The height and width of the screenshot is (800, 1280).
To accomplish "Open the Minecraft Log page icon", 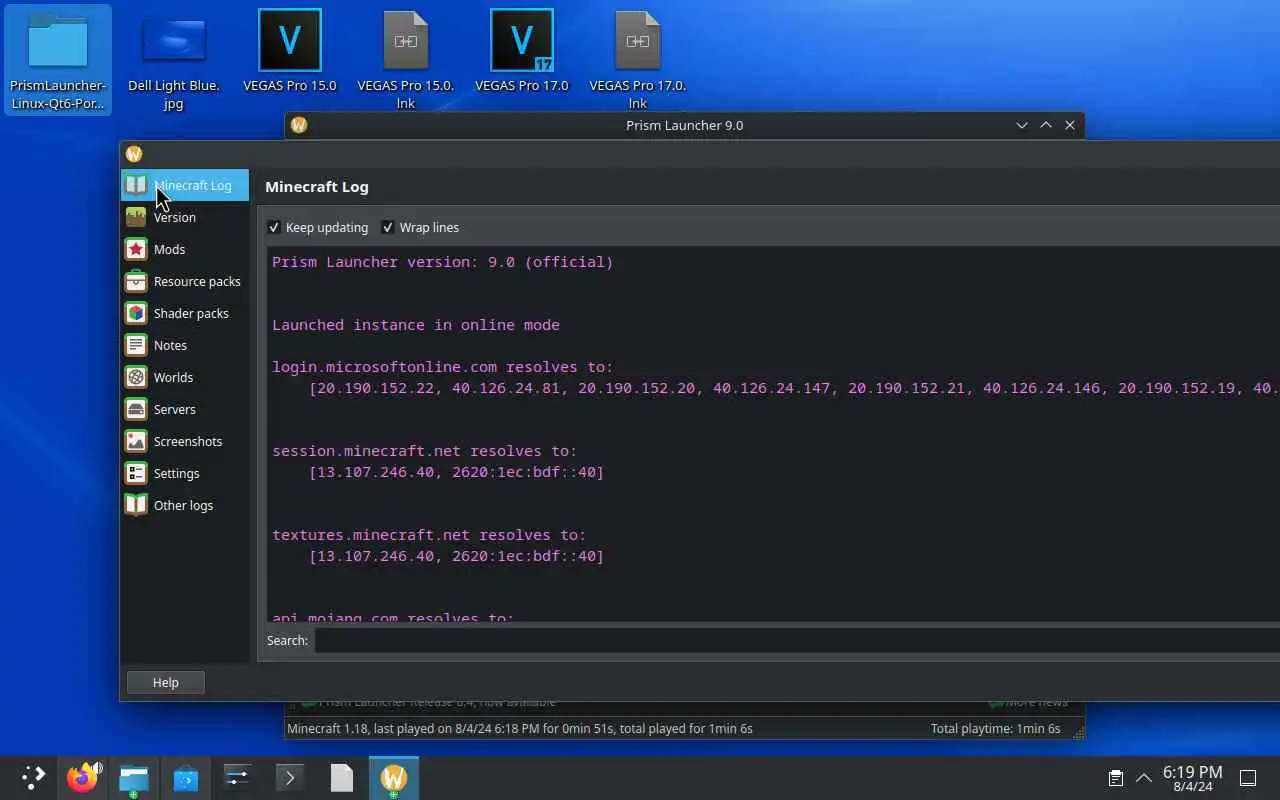I will pos(136,185).
